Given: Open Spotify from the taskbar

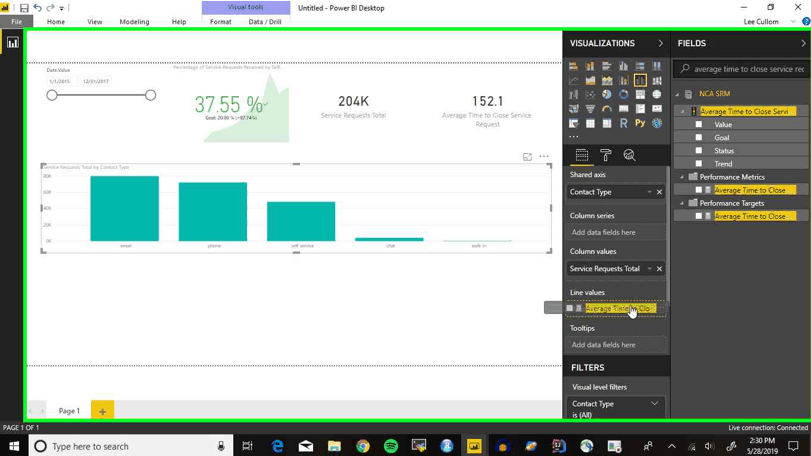Looking at the screenshot, I should (x=391, y=446).
